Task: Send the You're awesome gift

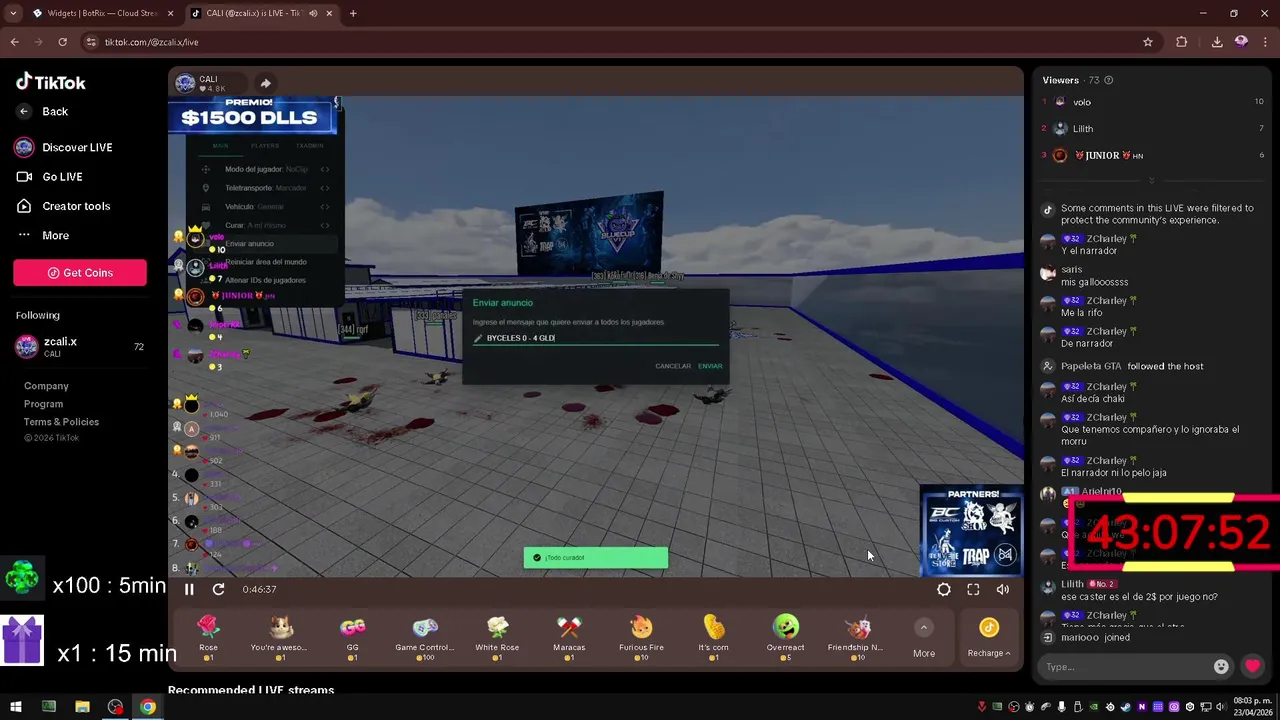Action: tap(280, 637)
